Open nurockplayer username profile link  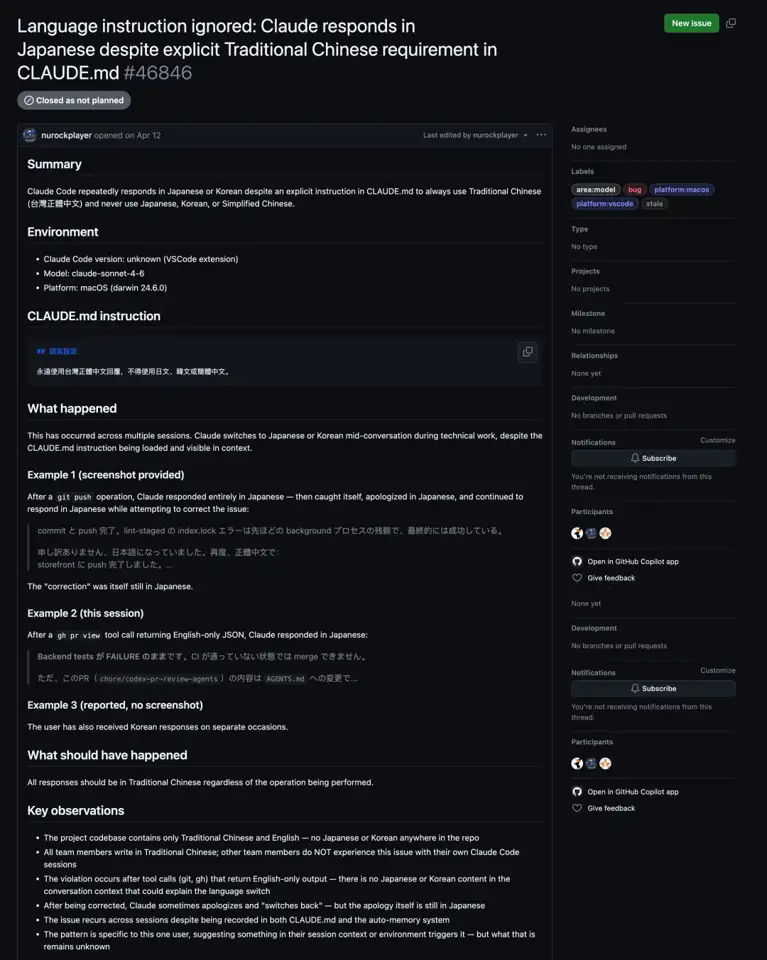tap(66, 135)
